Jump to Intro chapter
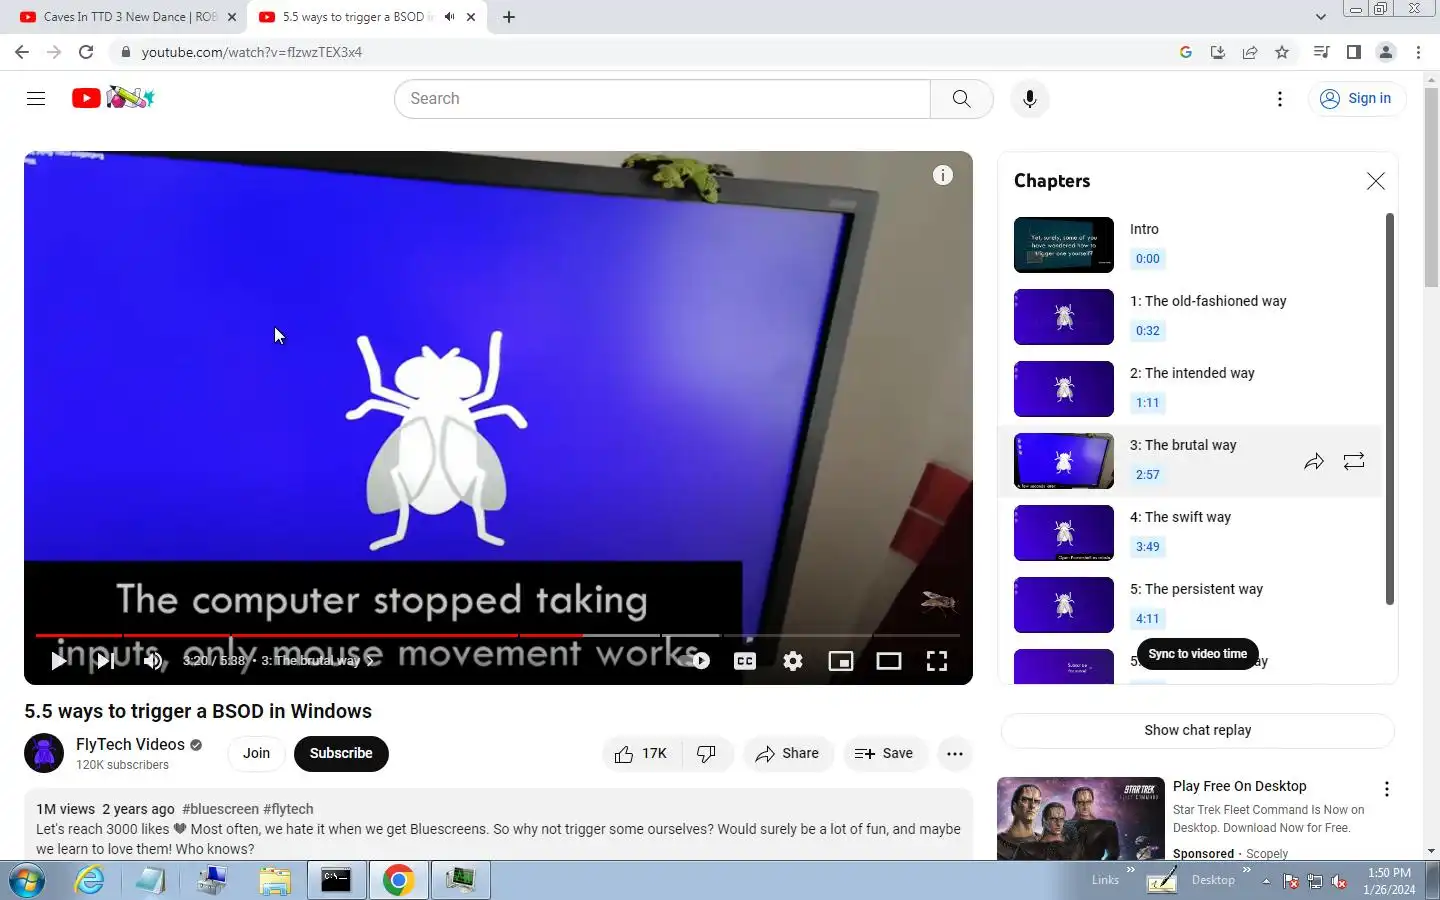 click(1190, 245)
